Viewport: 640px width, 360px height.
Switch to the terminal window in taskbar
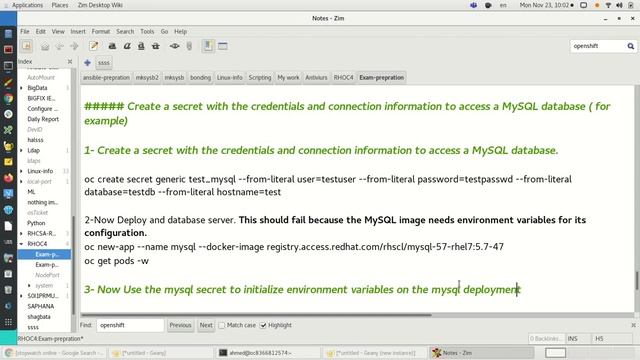pos(267,353)
